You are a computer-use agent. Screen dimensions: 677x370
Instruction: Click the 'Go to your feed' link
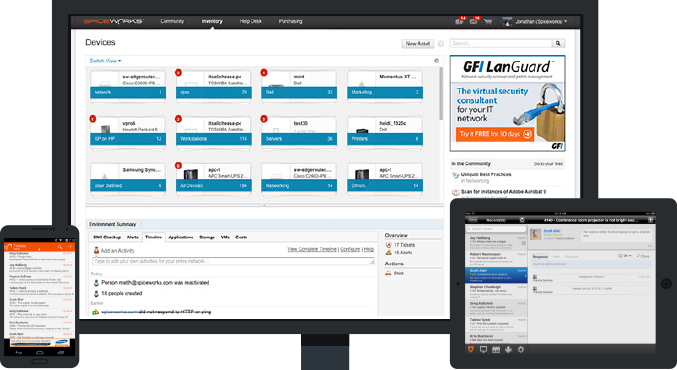pos(548,164)
